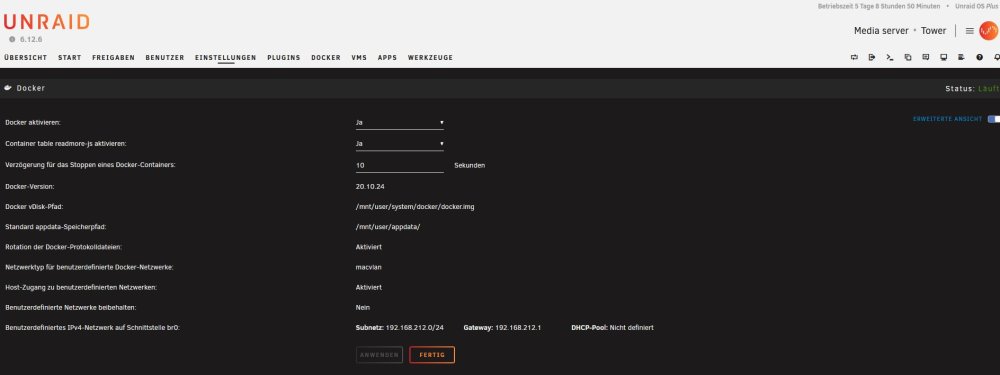Click the Docker vDisk-Pfad value /mnt/user/system/docker/docker.img
The width and height of the screenshot is (1000, 375).
coord(415,207)
